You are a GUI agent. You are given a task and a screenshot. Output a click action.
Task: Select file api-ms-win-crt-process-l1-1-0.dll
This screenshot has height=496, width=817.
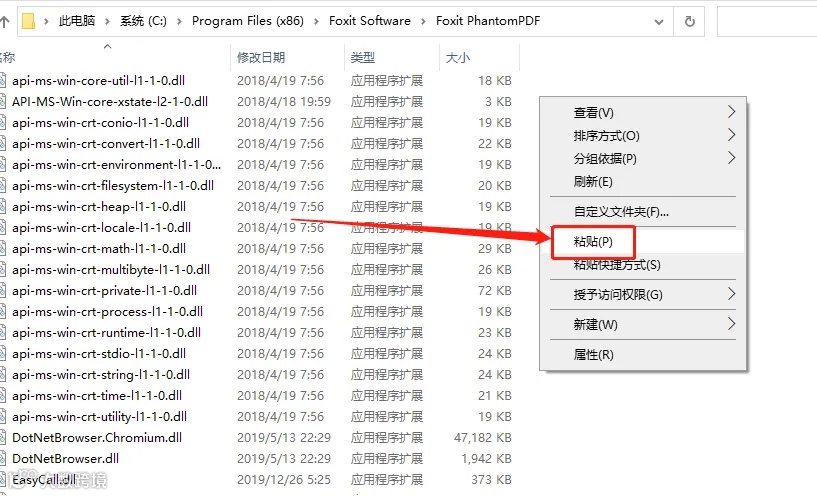[x=107, y=312]
